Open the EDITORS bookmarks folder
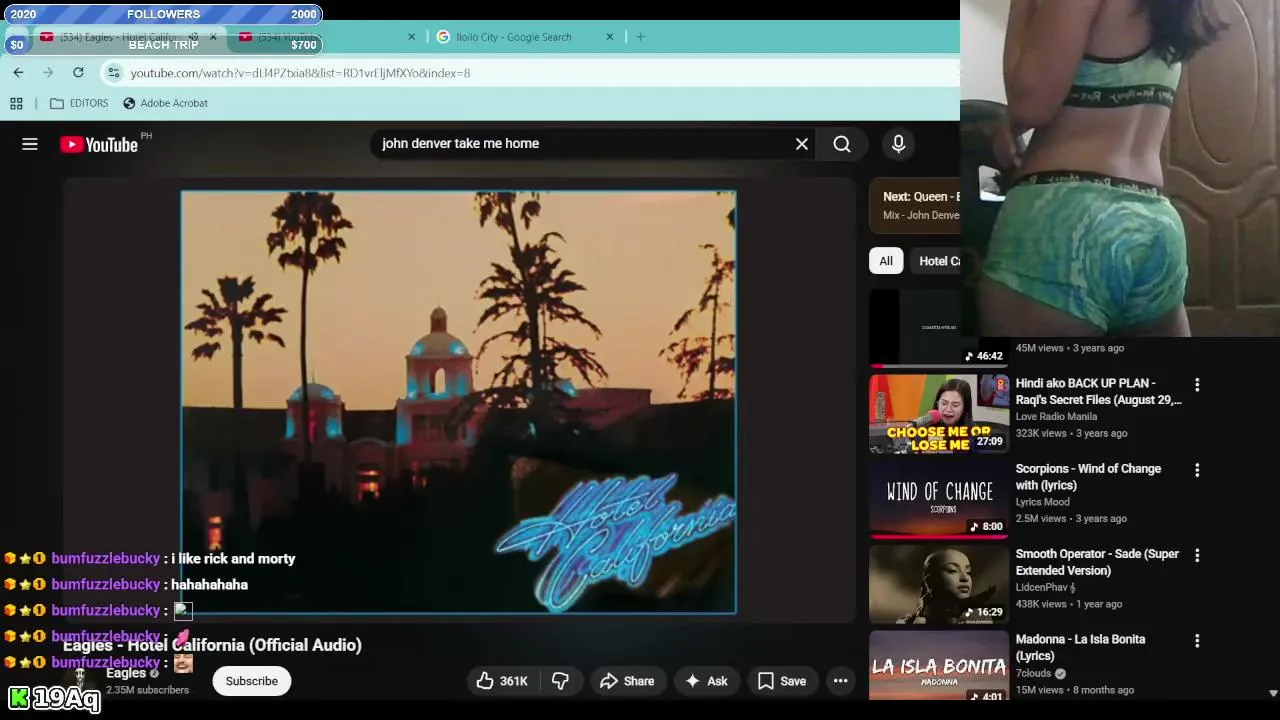This screenshot has height=720, width=1280. 79,103
